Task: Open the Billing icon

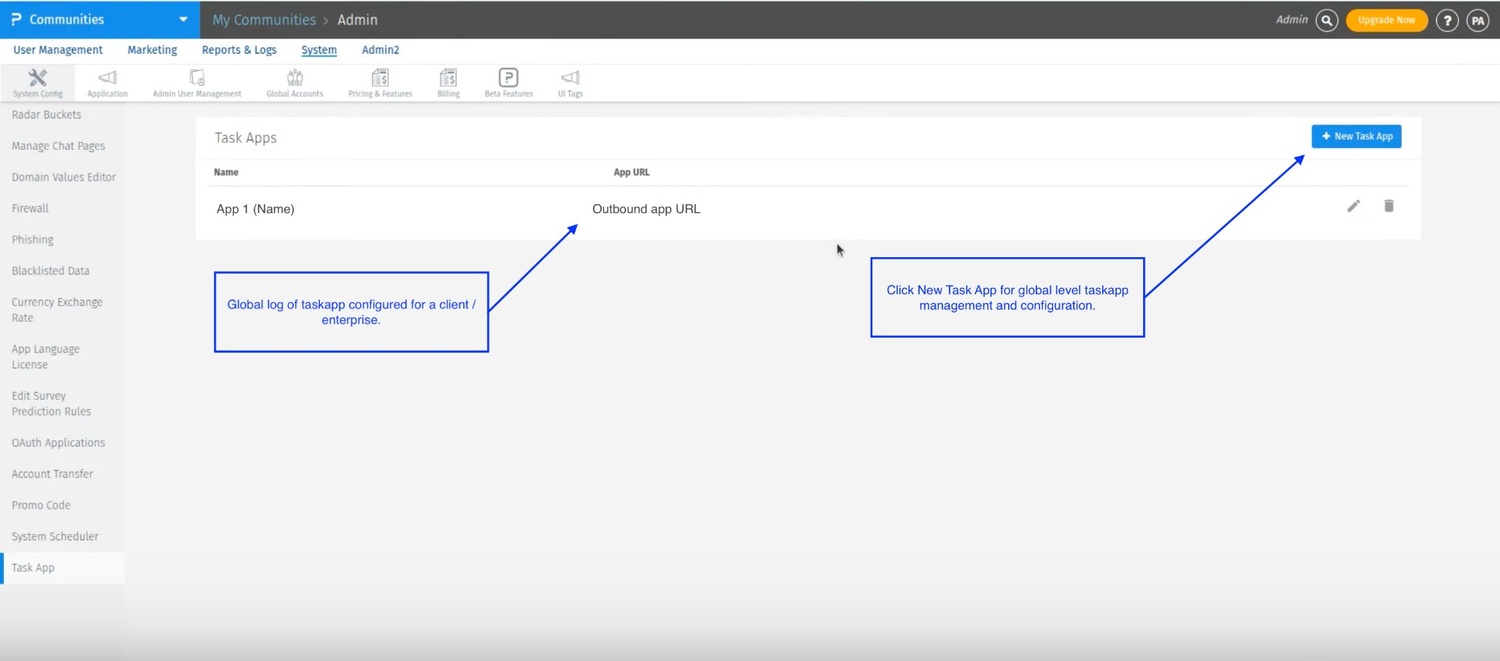Action: [x=448, y=83]
